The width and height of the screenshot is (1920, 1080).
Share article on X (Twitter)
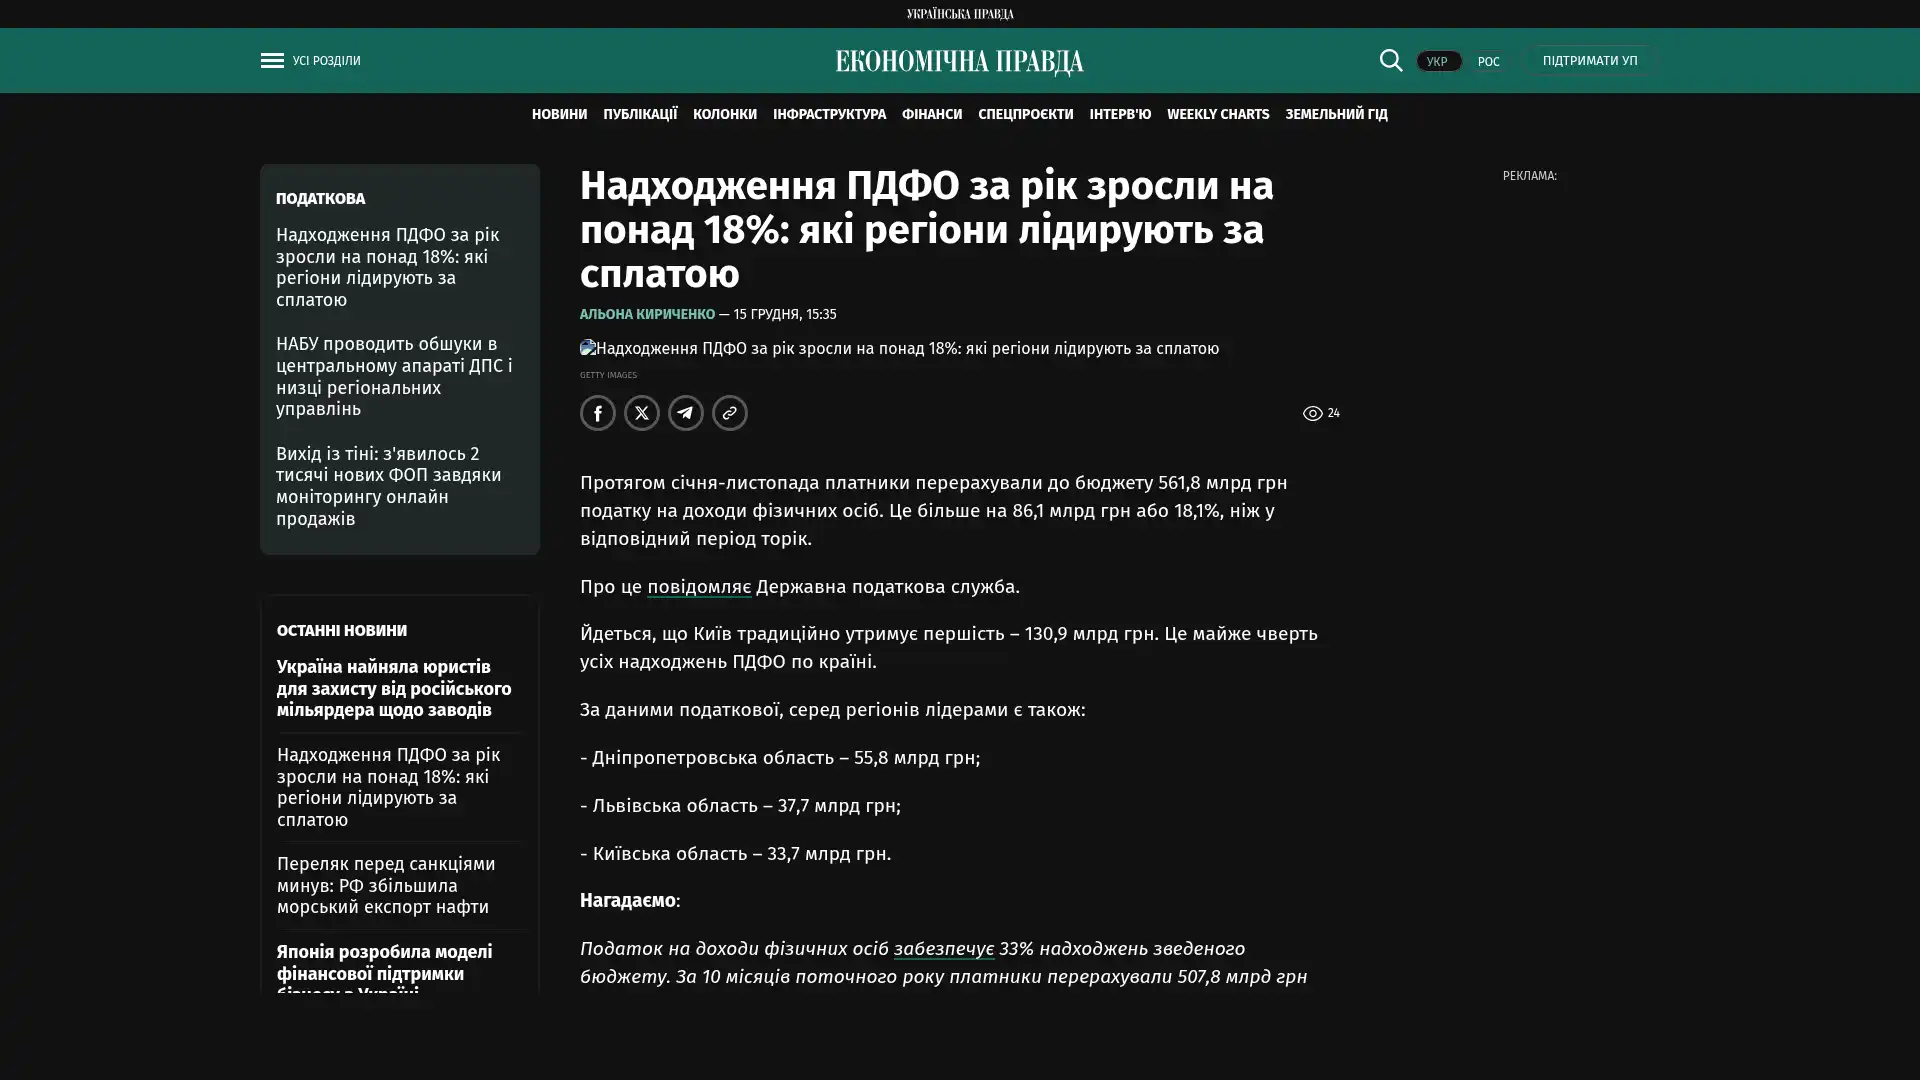point(641,413)
